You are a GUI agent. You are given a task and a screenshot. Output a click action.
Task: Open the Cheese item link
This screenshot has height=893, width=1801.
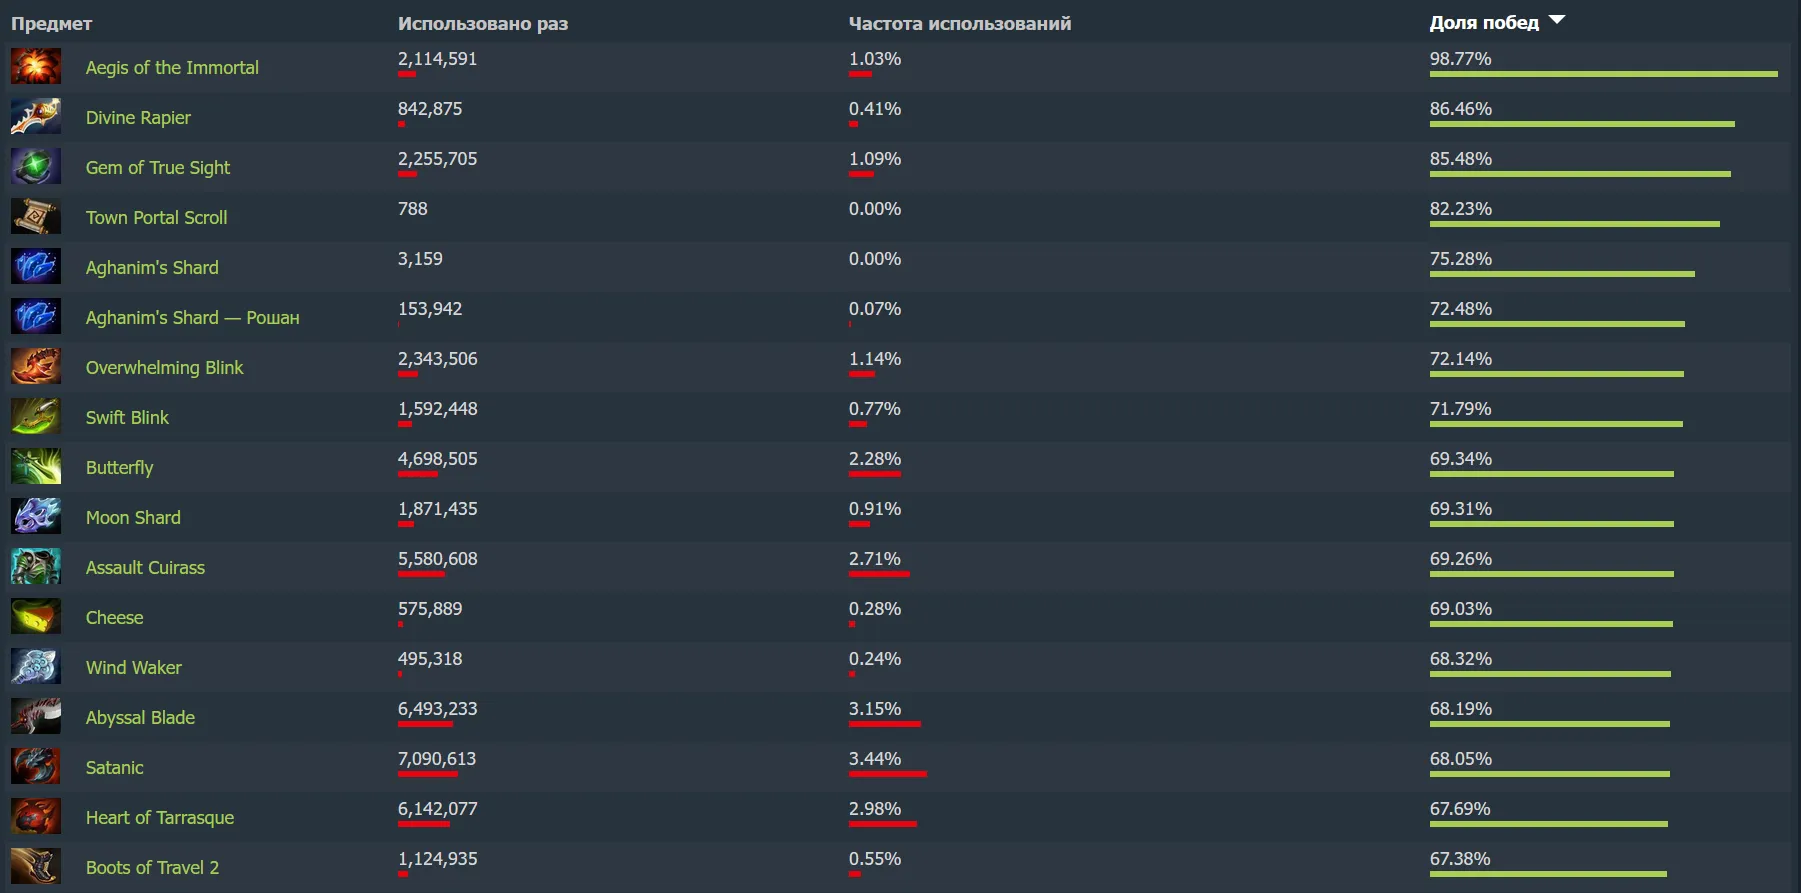[114, 617]
